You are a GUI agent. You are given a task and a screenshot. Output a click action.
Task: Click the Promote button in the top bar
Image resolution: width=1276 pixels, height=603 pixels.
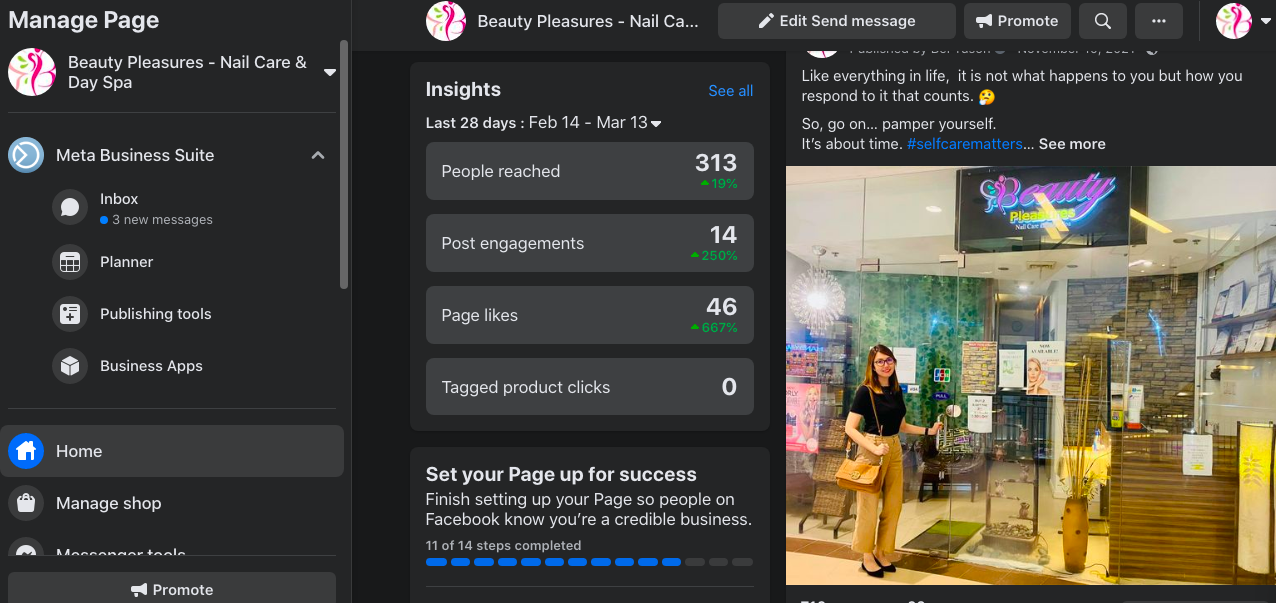[1017, 21]
